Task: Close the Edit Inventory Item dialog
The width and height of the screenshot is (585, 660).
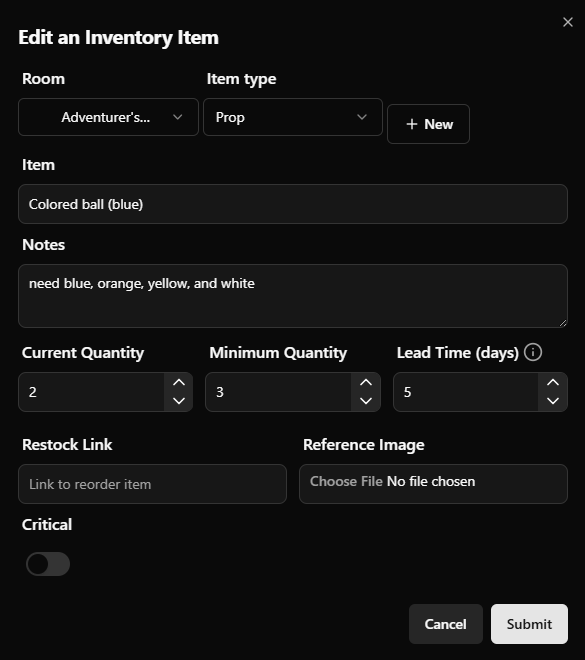Action: pos(568,22)
